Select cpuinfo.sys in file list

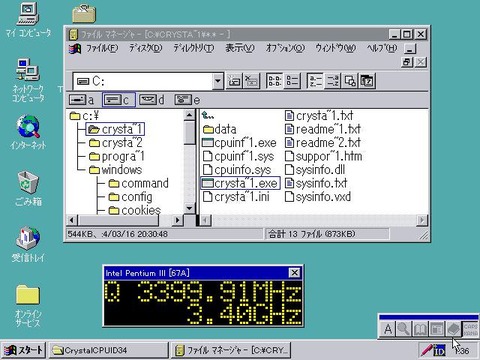(237, 170)
